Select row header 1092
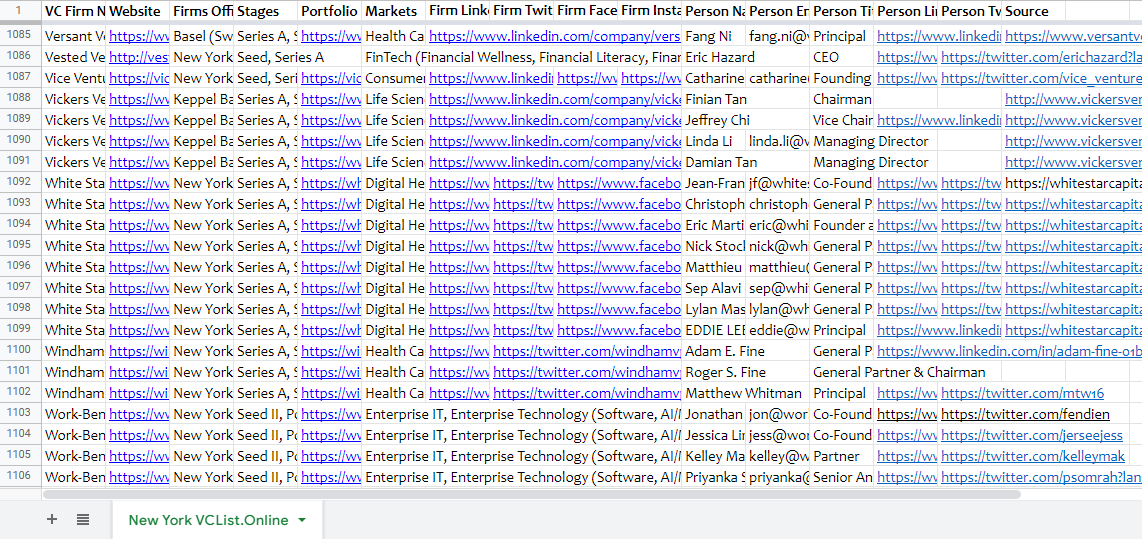Screen dimensions: 1142x539 tap(20, 181)
